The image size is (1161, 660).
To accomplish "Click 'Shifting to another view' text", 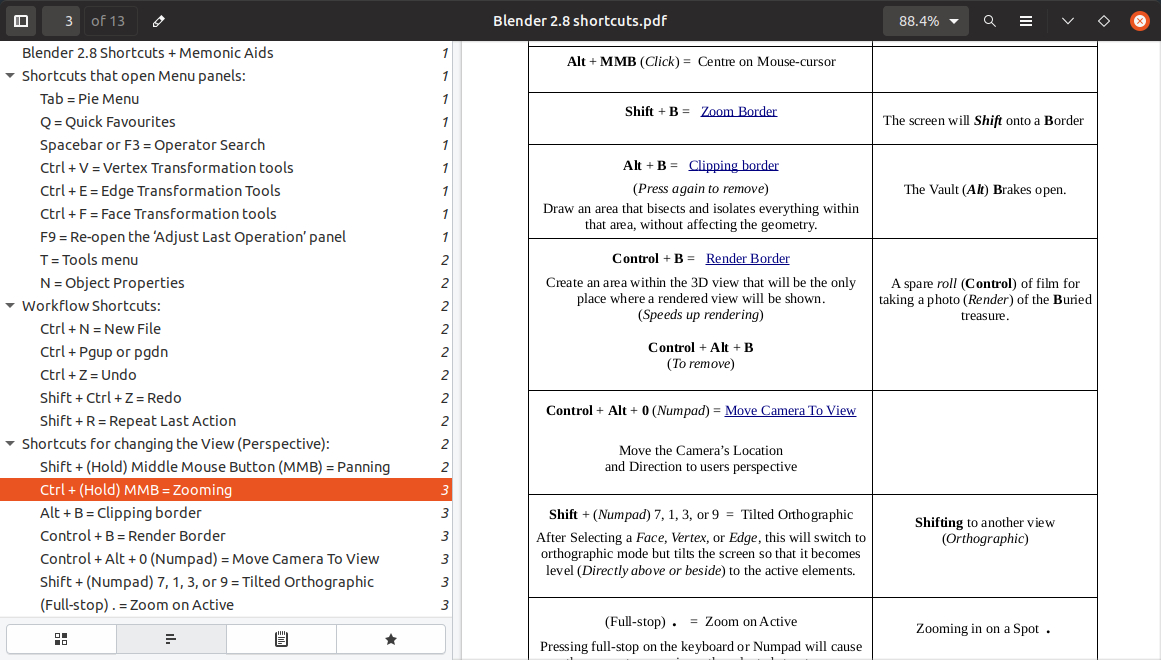I will click(x=985, y=522).
